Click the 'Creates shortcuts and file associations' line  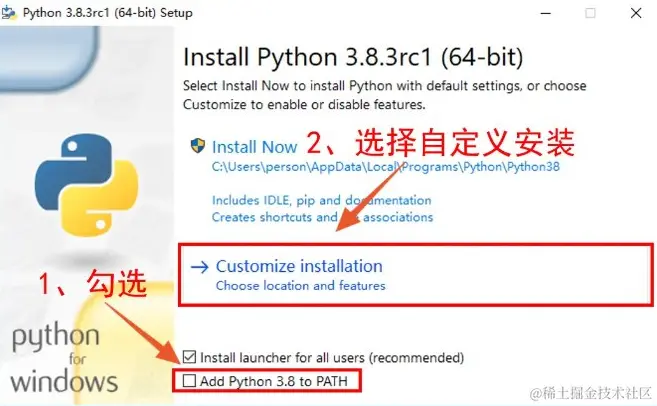pos(322,217)
